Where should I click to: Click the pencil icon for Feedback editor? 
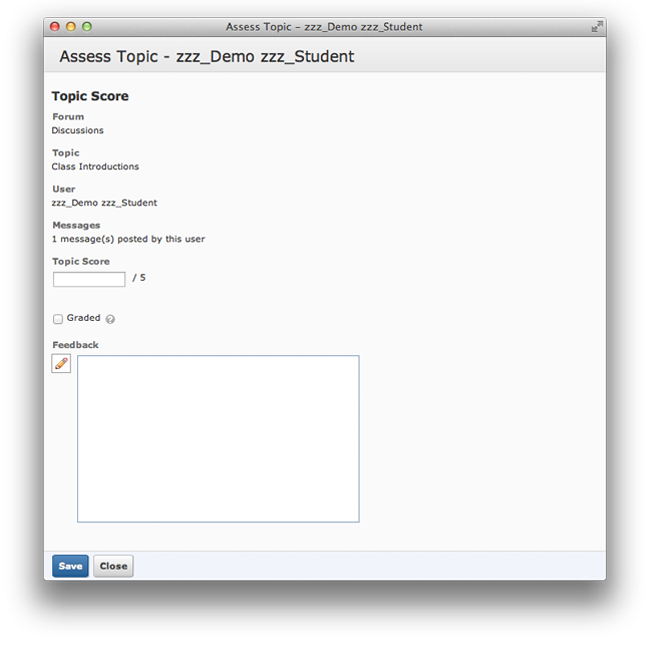pos(62,364)
